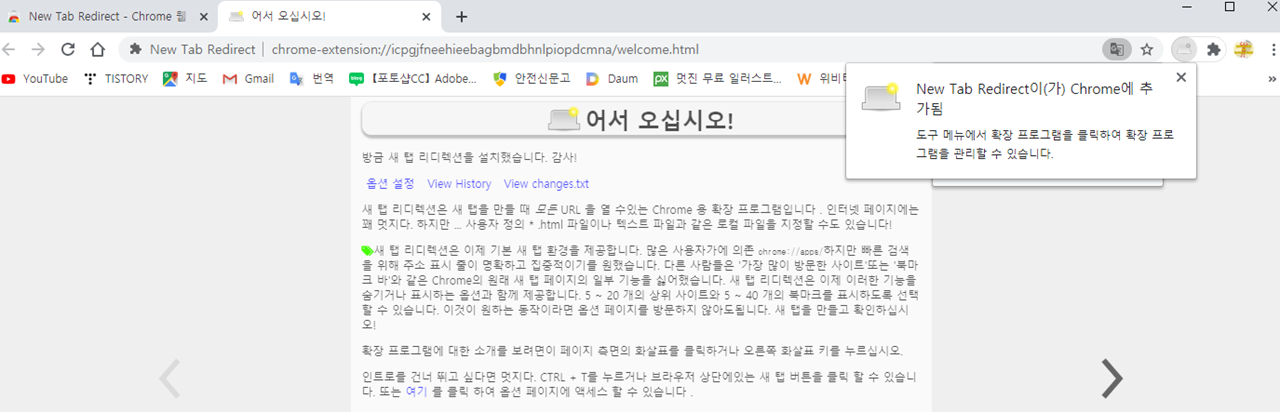Open the View changes.txt link

pyautogui.click(x=547, y=184)
